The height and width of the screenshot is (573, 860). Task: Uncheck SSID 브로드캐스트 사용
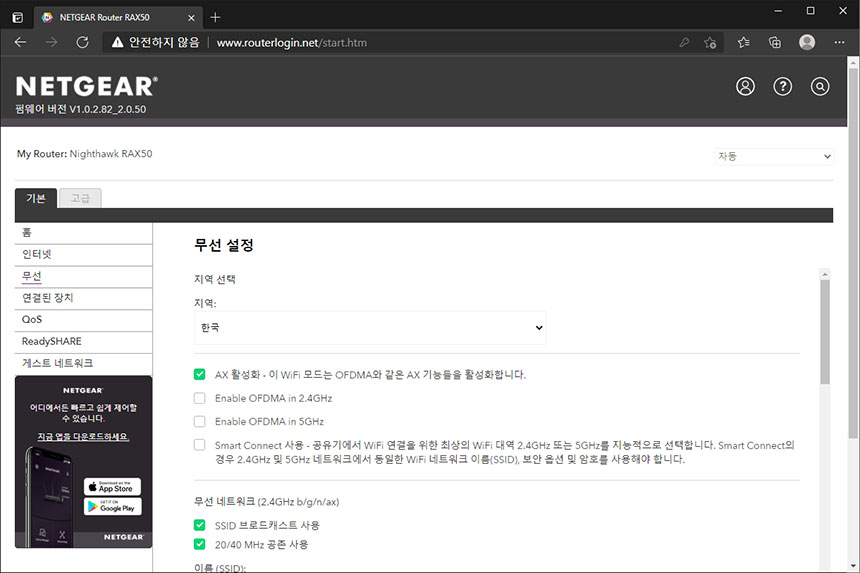[x=200, y=525]
